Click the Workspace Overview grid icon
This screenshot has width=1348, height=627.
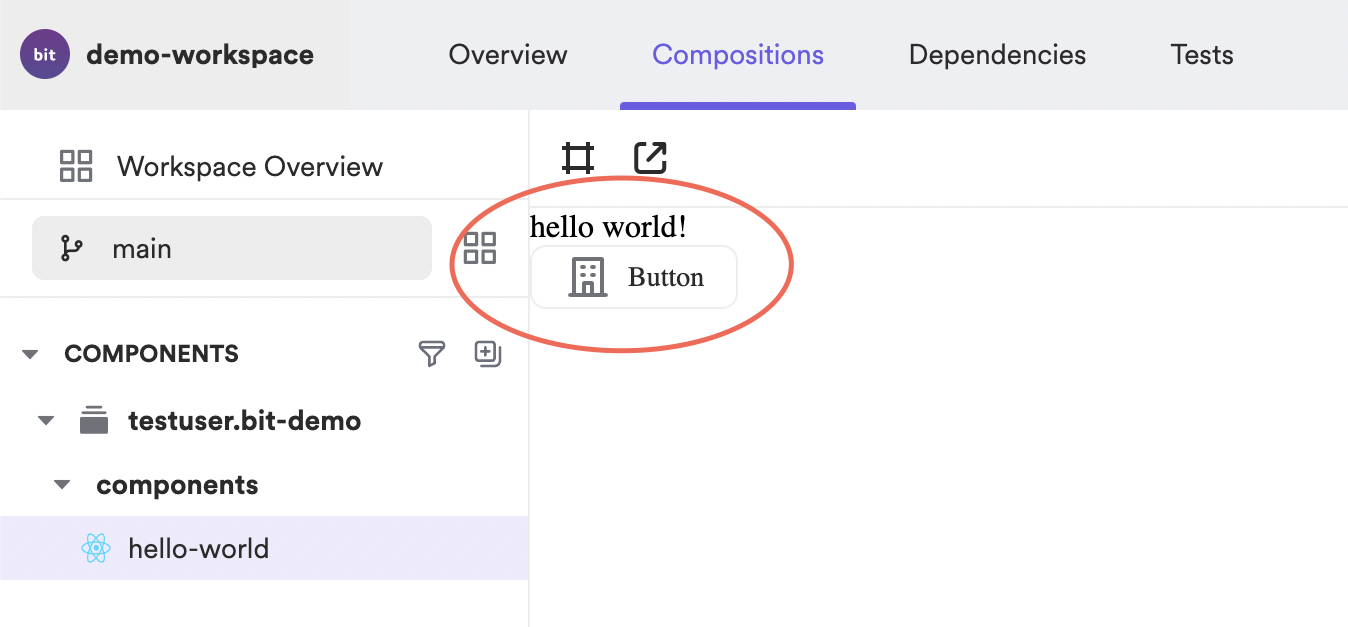point(76,166)
